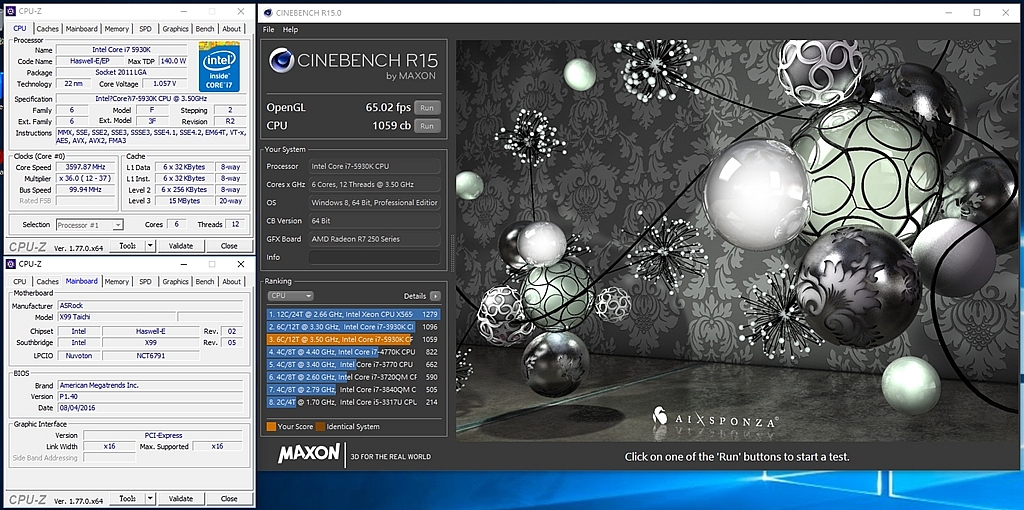Open the Mainboard tab in top CPU-Z window

82,29
